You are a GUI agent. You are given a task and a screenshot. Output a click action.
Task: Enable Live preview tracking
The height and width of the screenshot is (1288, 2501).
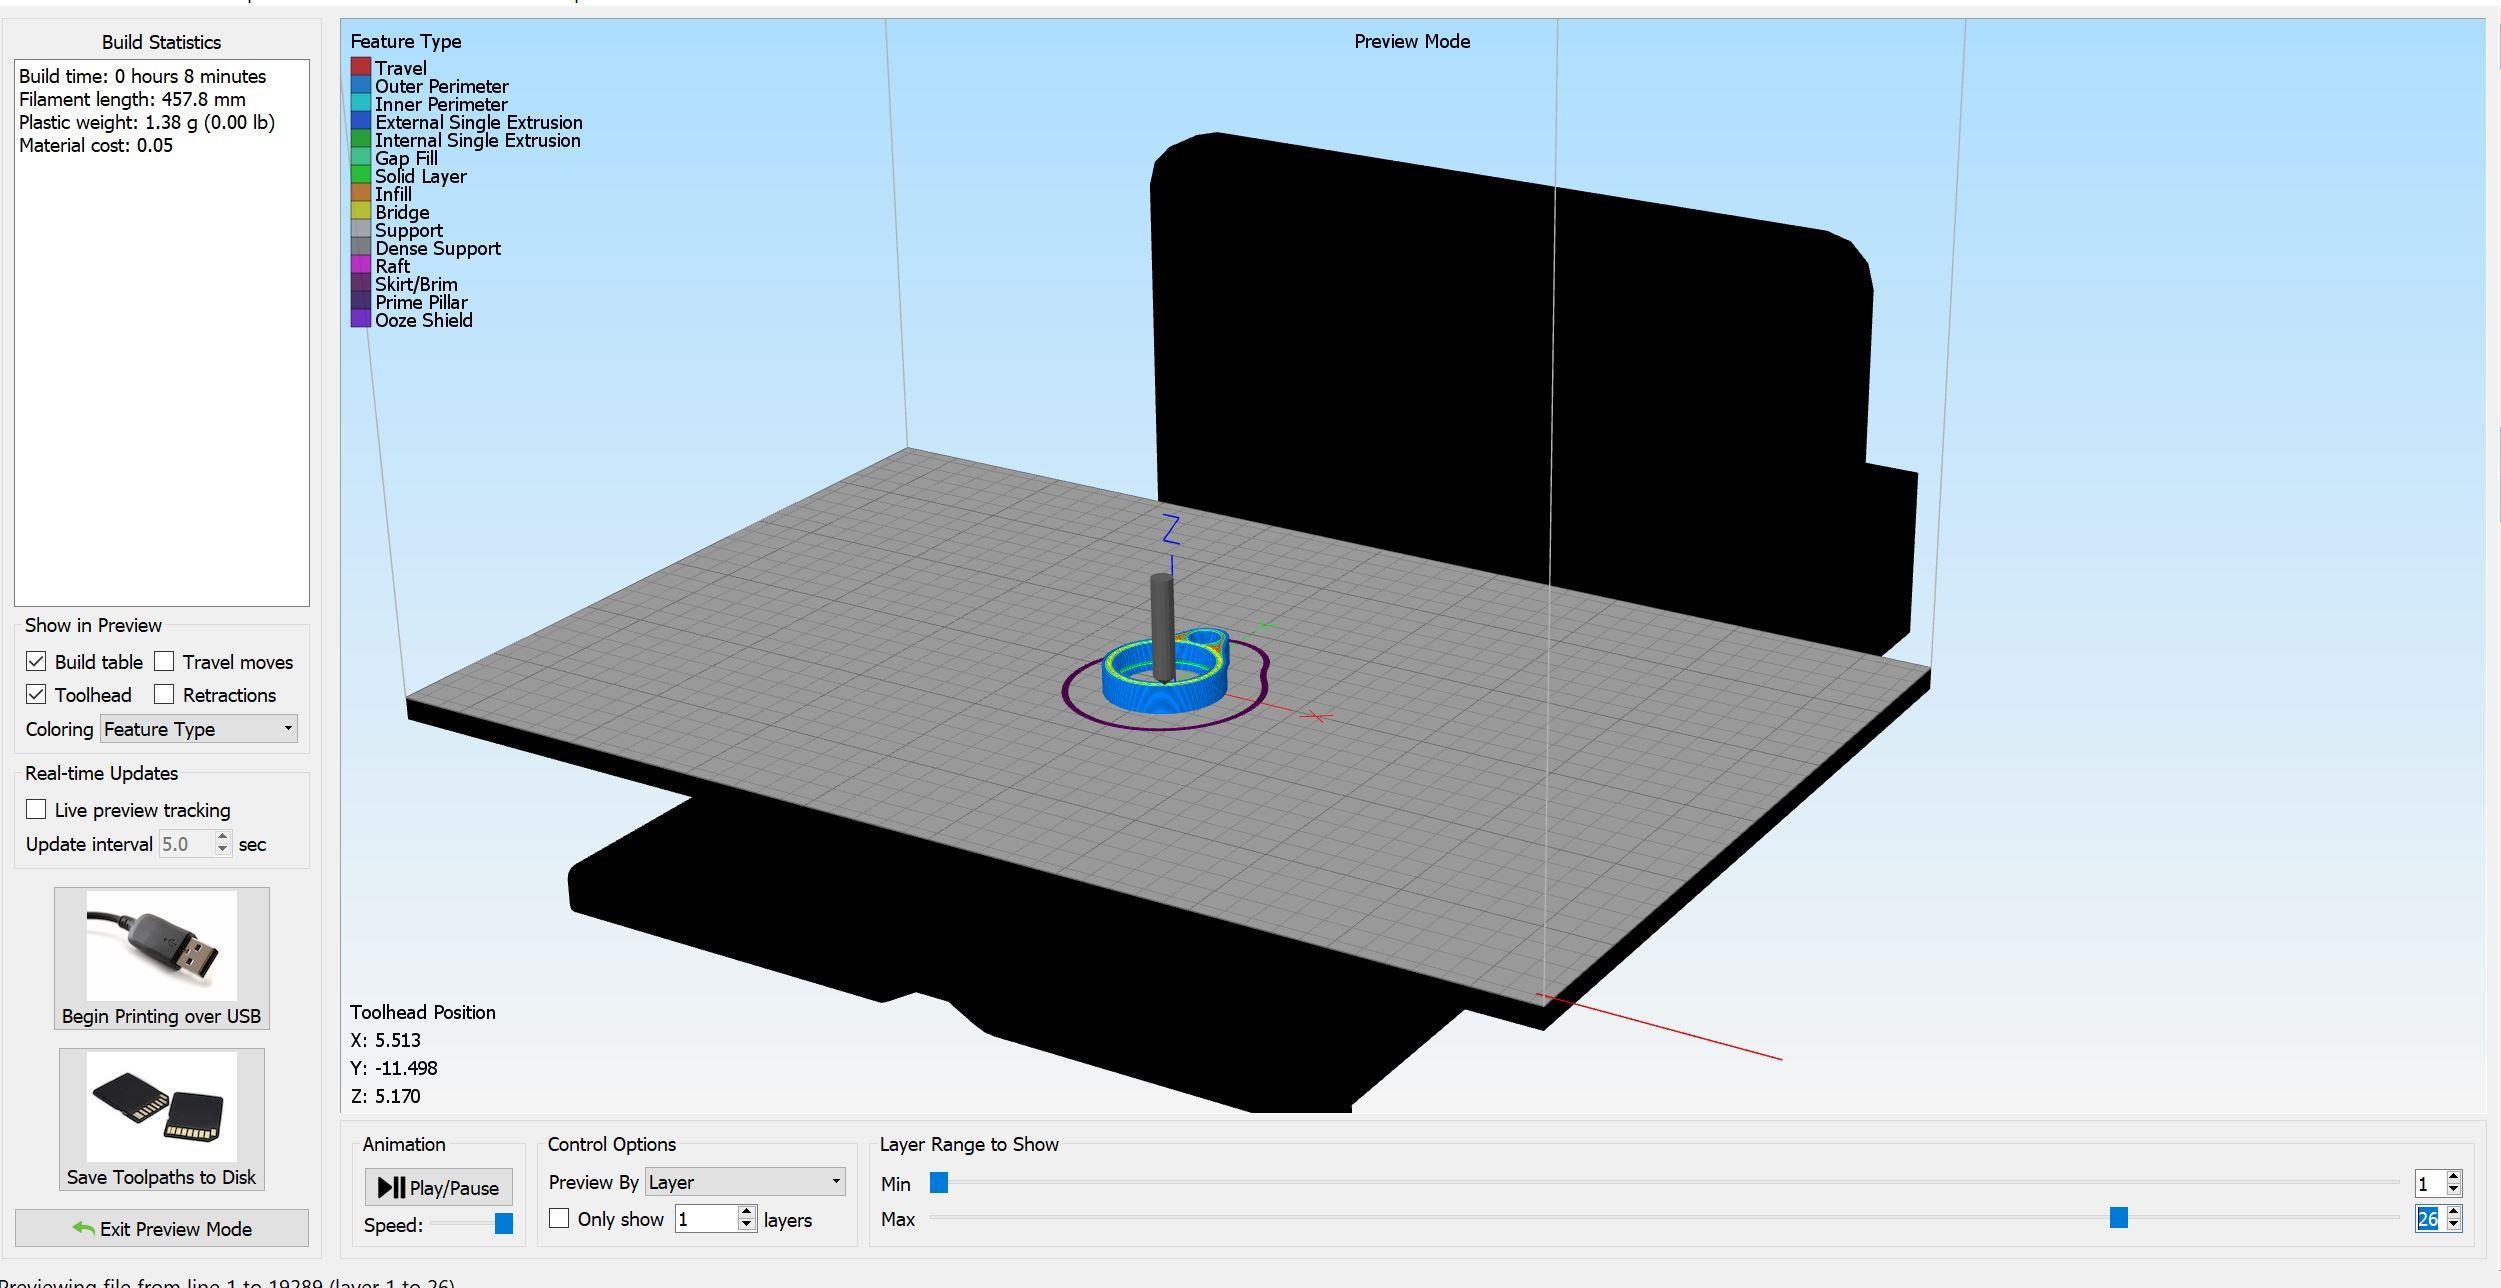[36, 809]
